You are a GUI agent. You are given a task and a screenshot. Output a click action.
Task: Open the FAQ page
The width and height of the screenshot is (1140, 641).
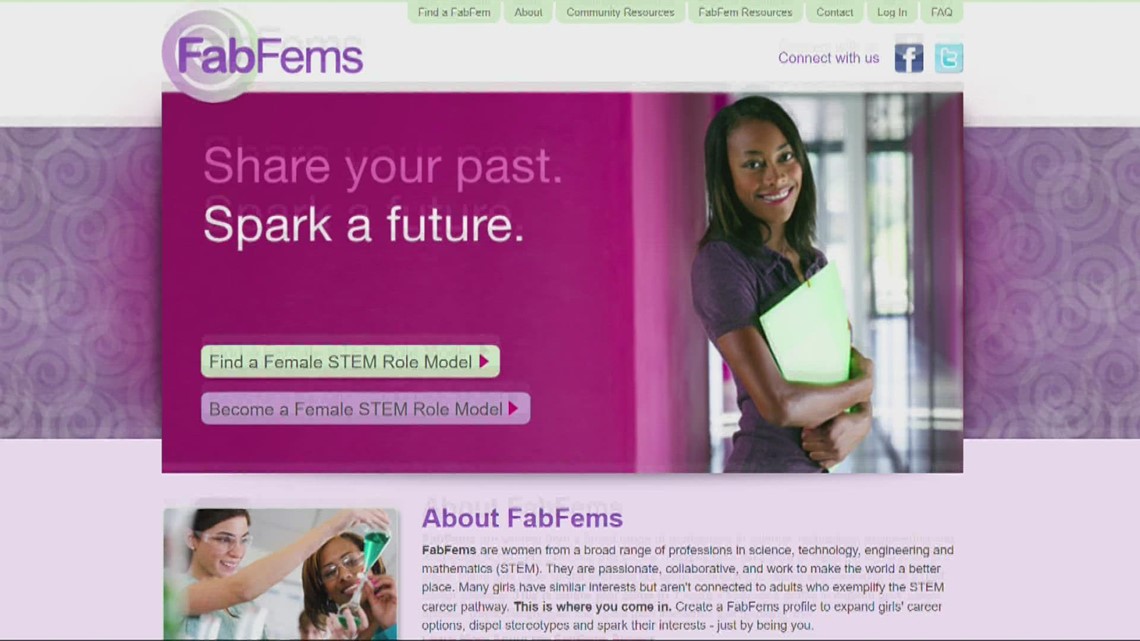tap(942, 12)
